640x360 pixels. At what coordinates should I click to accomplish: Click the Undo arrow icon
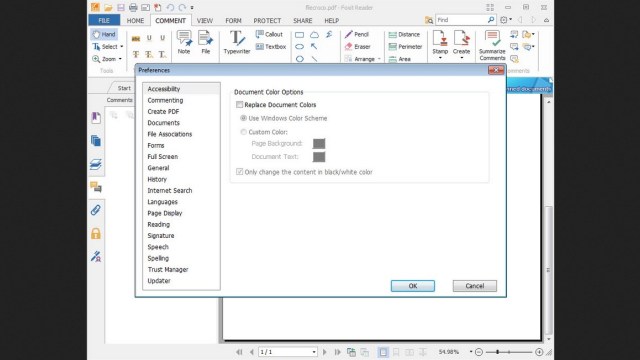click(x=170, y=7)
